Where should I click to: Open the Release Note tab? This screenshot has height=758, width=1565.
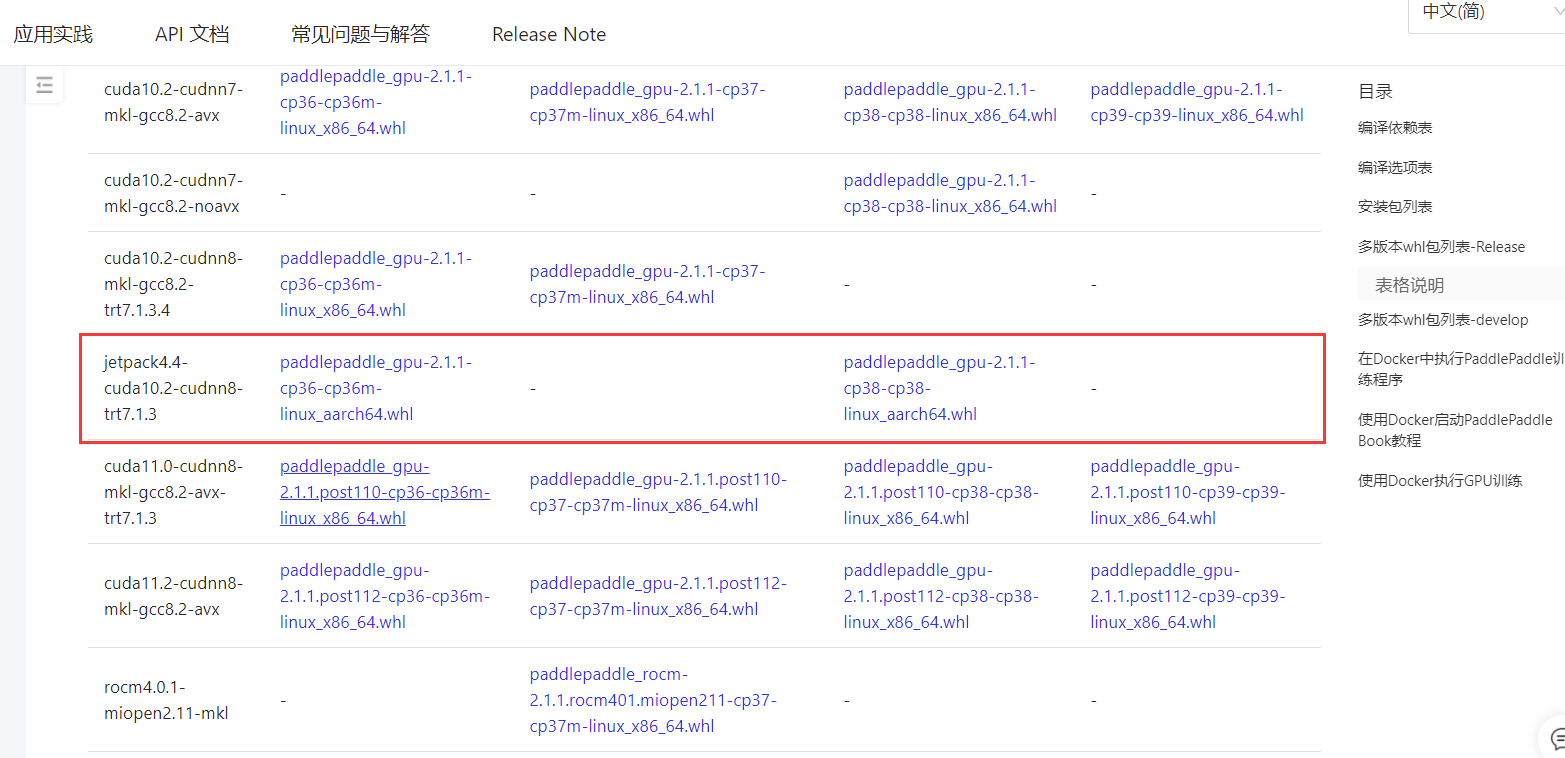548,33
